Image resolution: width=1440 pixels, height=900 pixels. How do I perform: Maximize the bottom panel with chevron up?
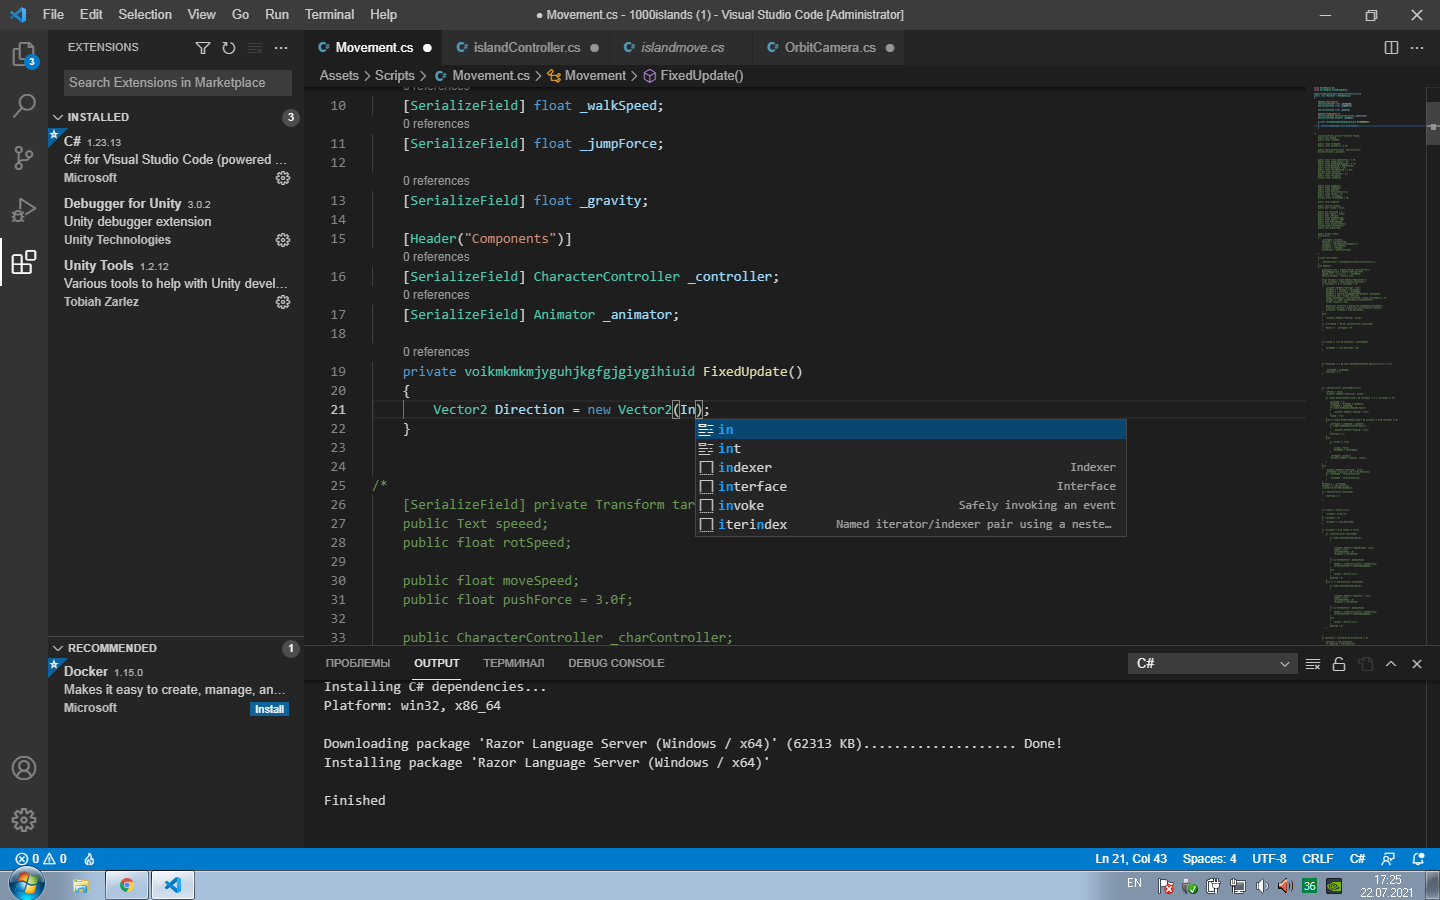(x=1391, y=664)
